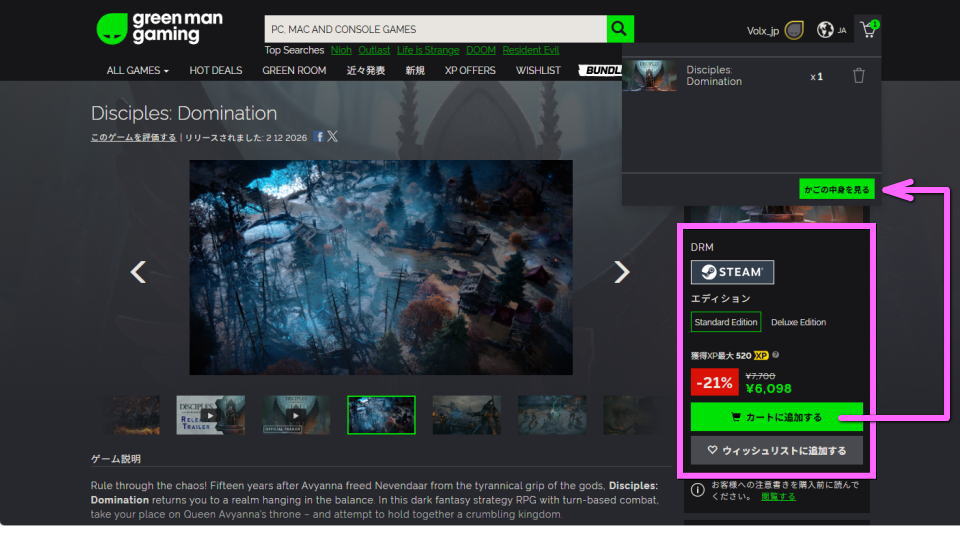Image resolution: width=960 pixels, height=540 pixels.
Task: Share the game on X
Action: (x=333, y=137)
